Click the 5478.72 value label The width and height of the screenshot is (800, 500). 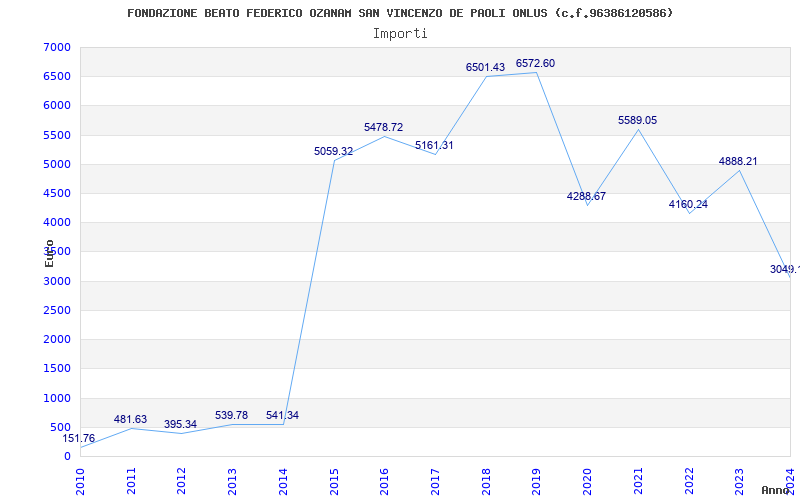pyautogui.click(x=383, y=127)
